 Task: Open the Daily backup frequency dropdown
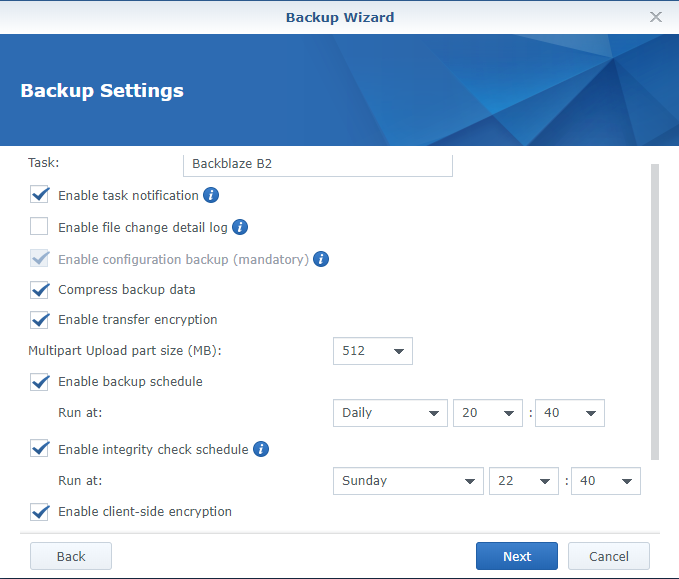coord(389,412)
